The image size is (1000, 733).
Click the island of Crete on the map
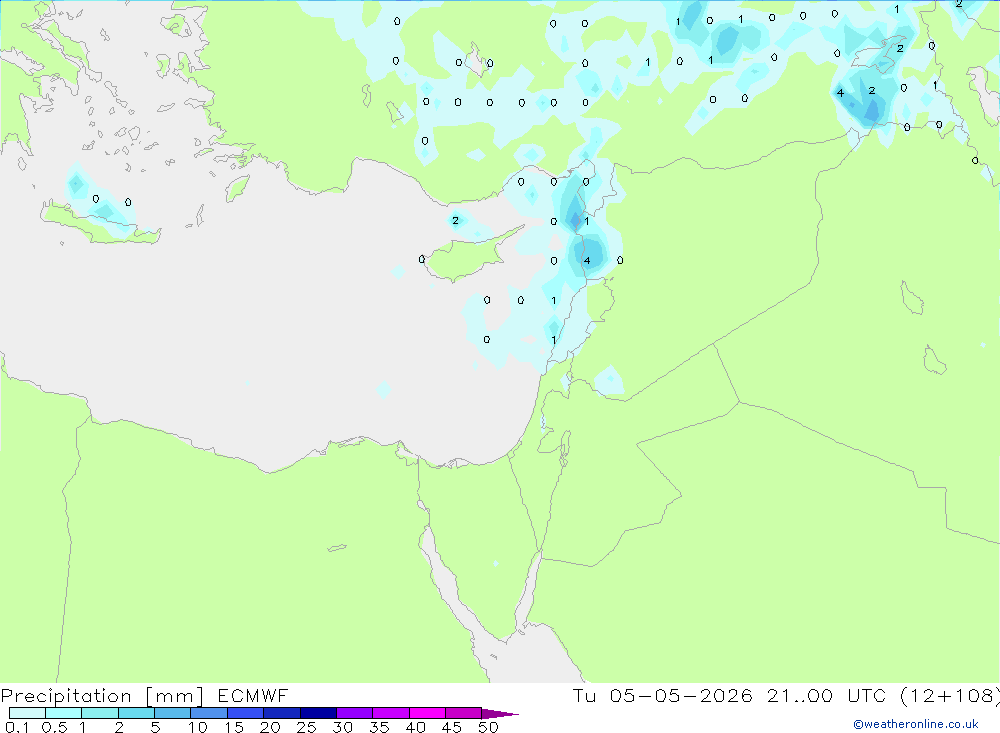pyautogui.click(x=99, y=223)
